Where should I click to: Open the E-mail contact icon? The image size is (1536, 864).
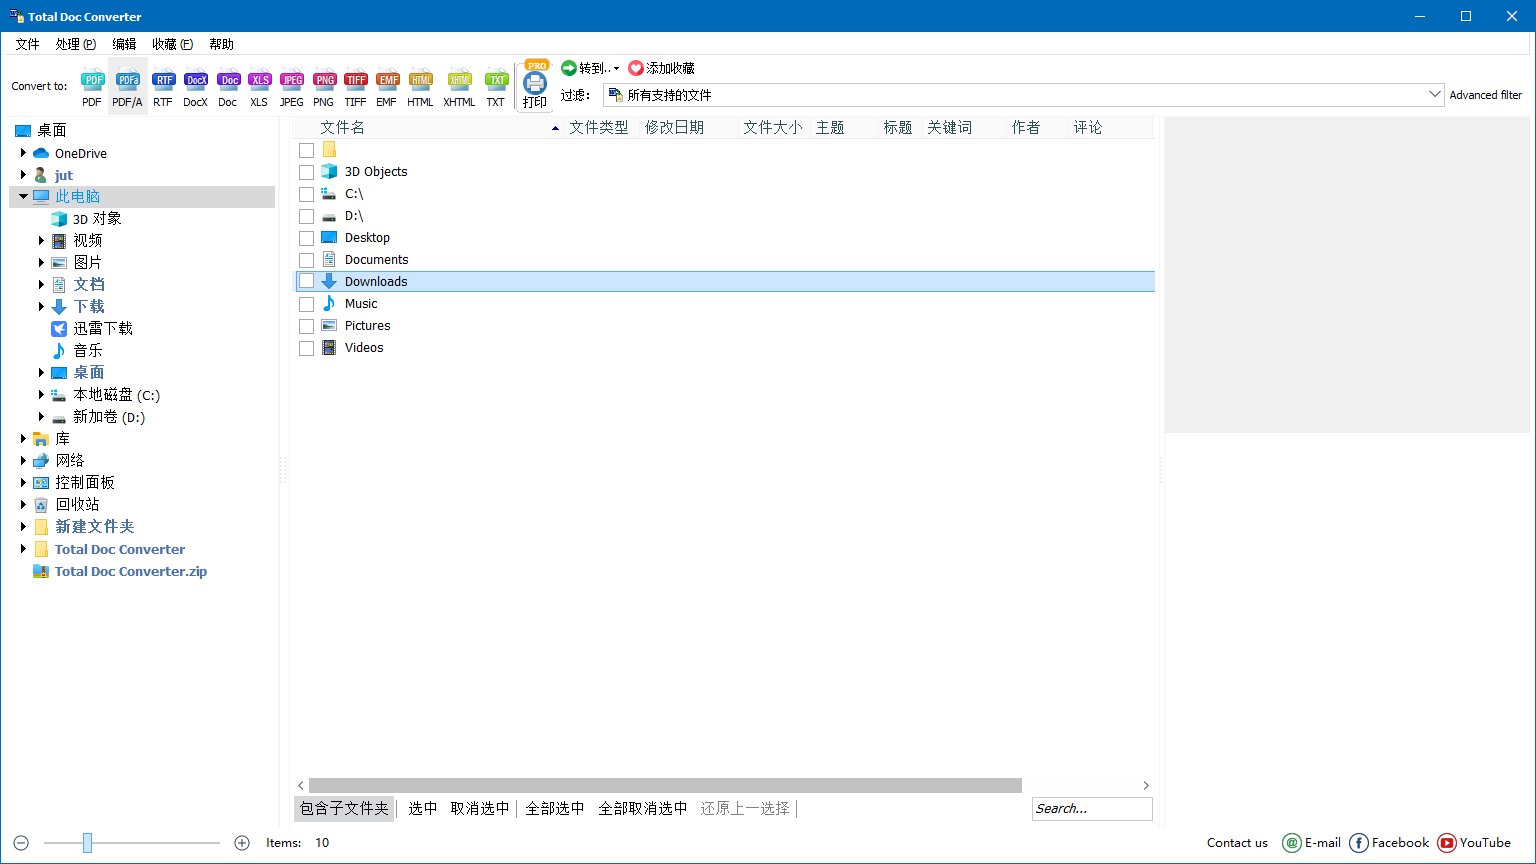(x=1292, y=843)
